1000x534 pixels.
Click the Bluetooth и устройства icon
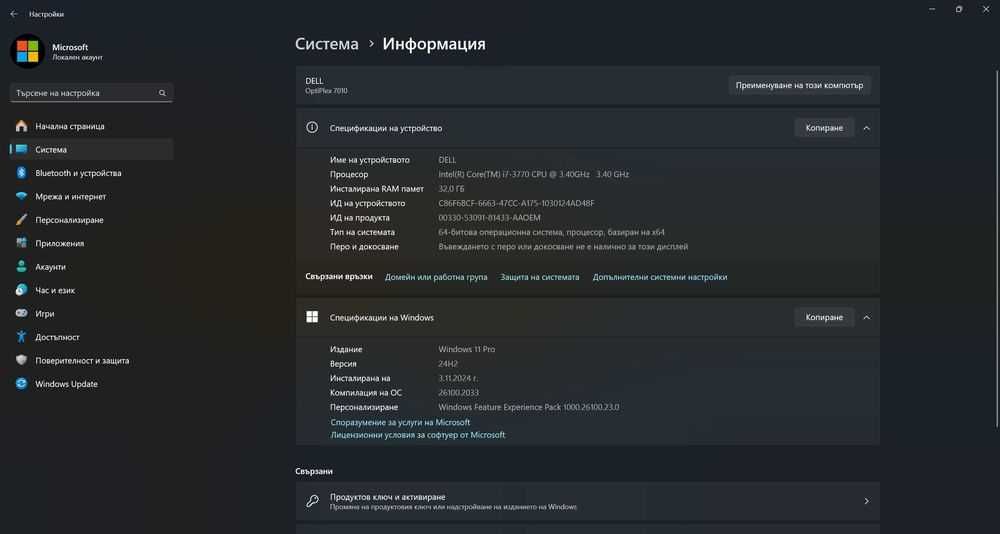pos(21,173)
